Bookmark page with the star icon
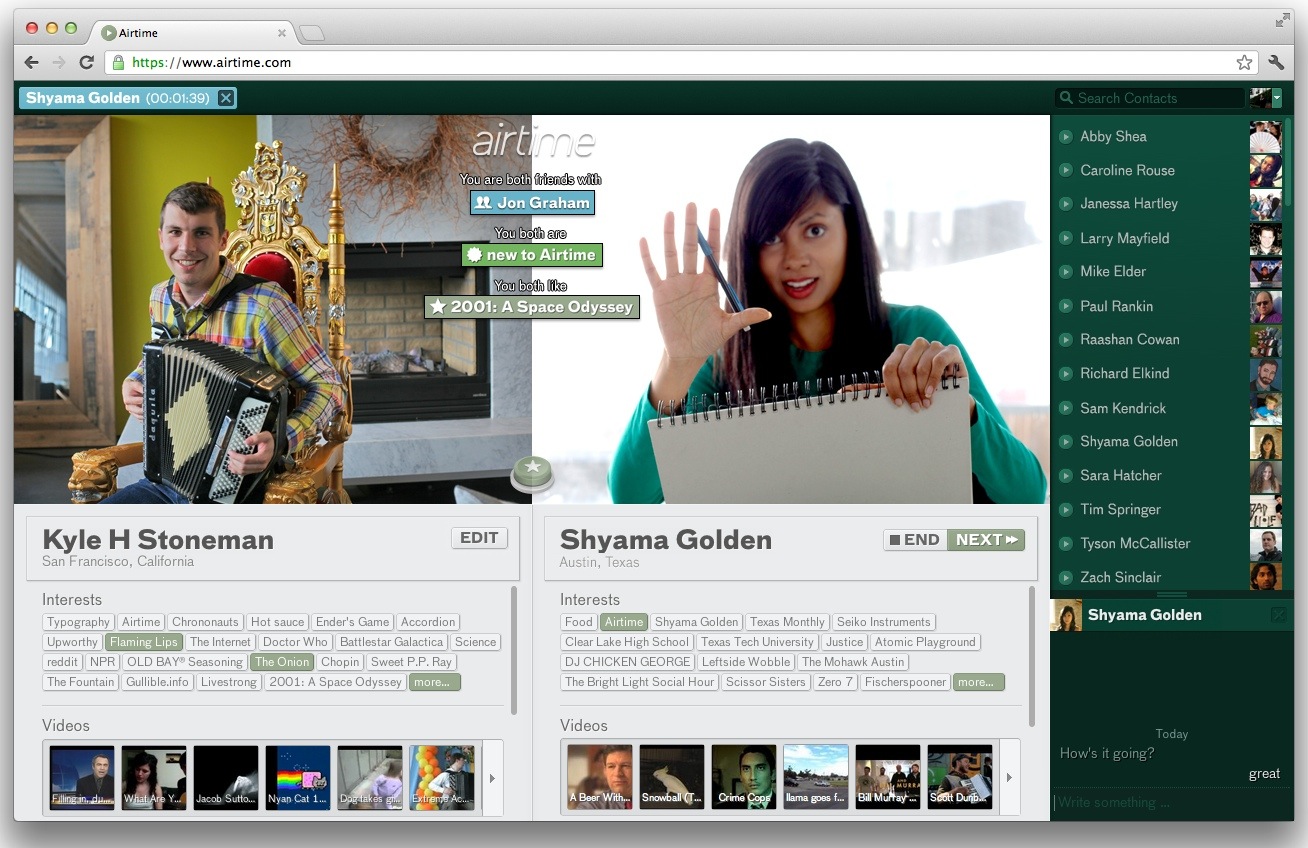This screenshot has width=1308, height=848. [1244, 62]
